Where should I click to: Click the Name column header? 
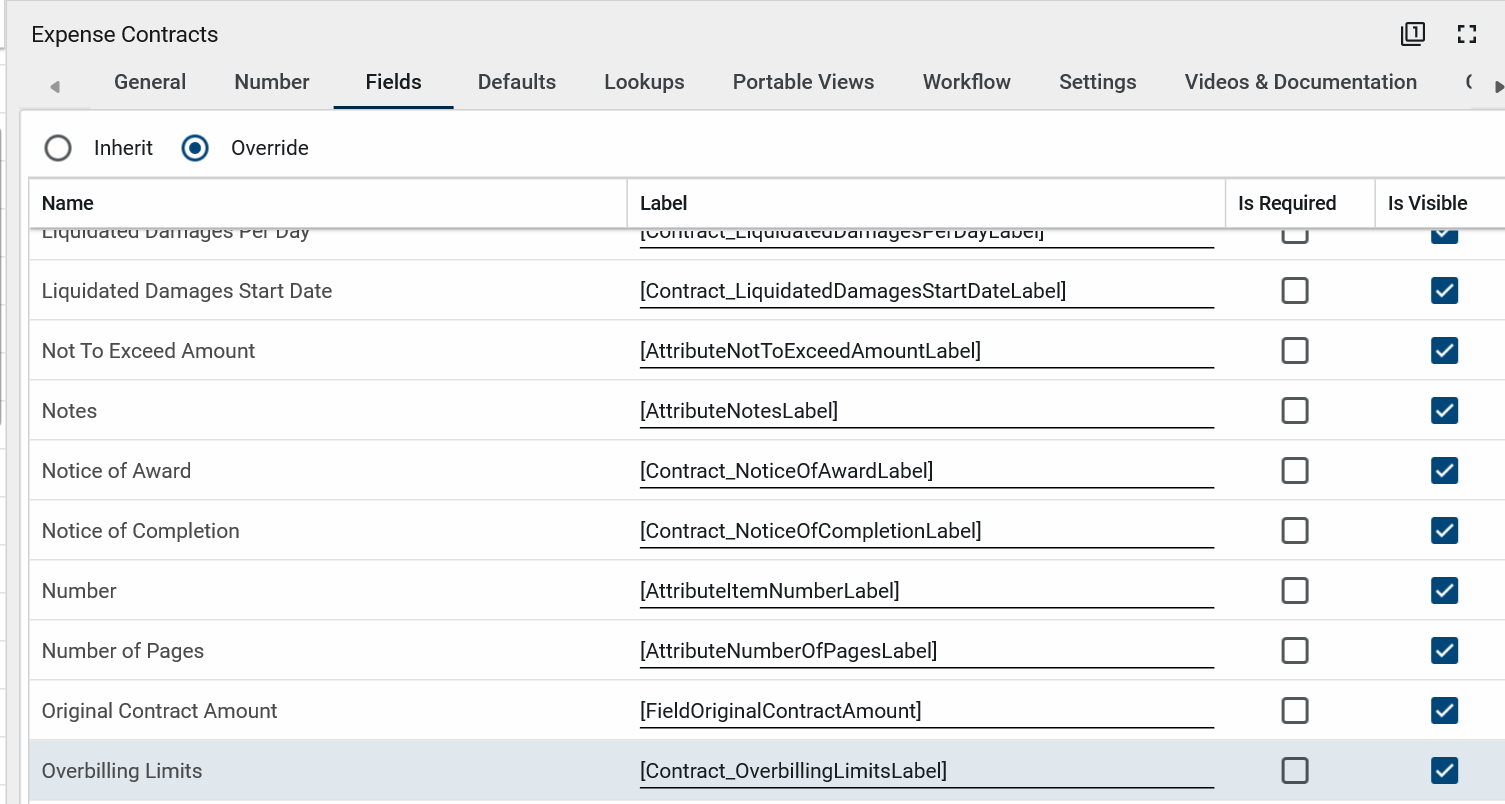[x=68, y=203]
